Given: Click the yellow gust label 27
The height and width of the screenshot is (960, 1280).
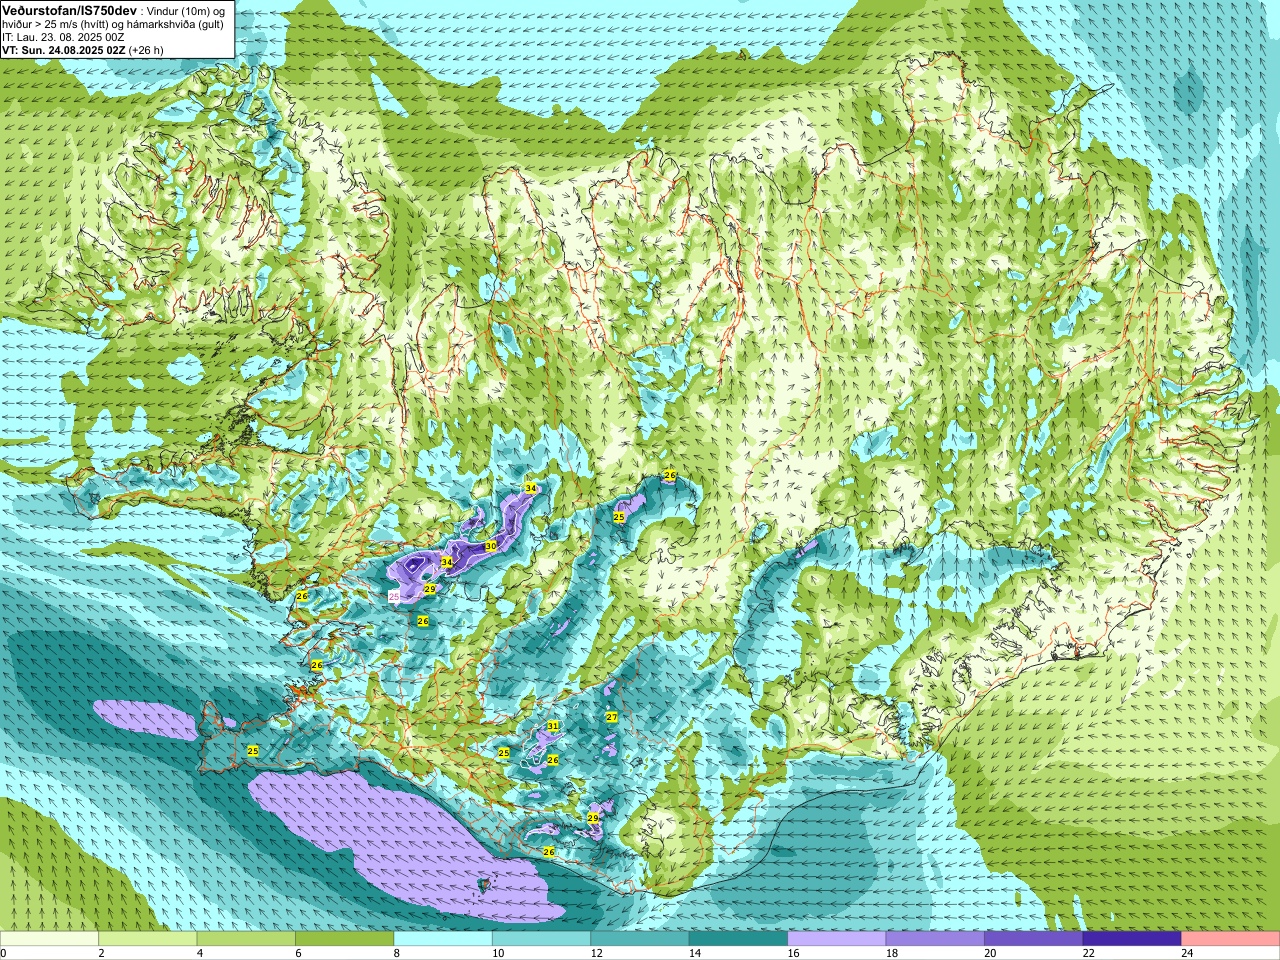Looking at the screenshot, I should 612,717.
